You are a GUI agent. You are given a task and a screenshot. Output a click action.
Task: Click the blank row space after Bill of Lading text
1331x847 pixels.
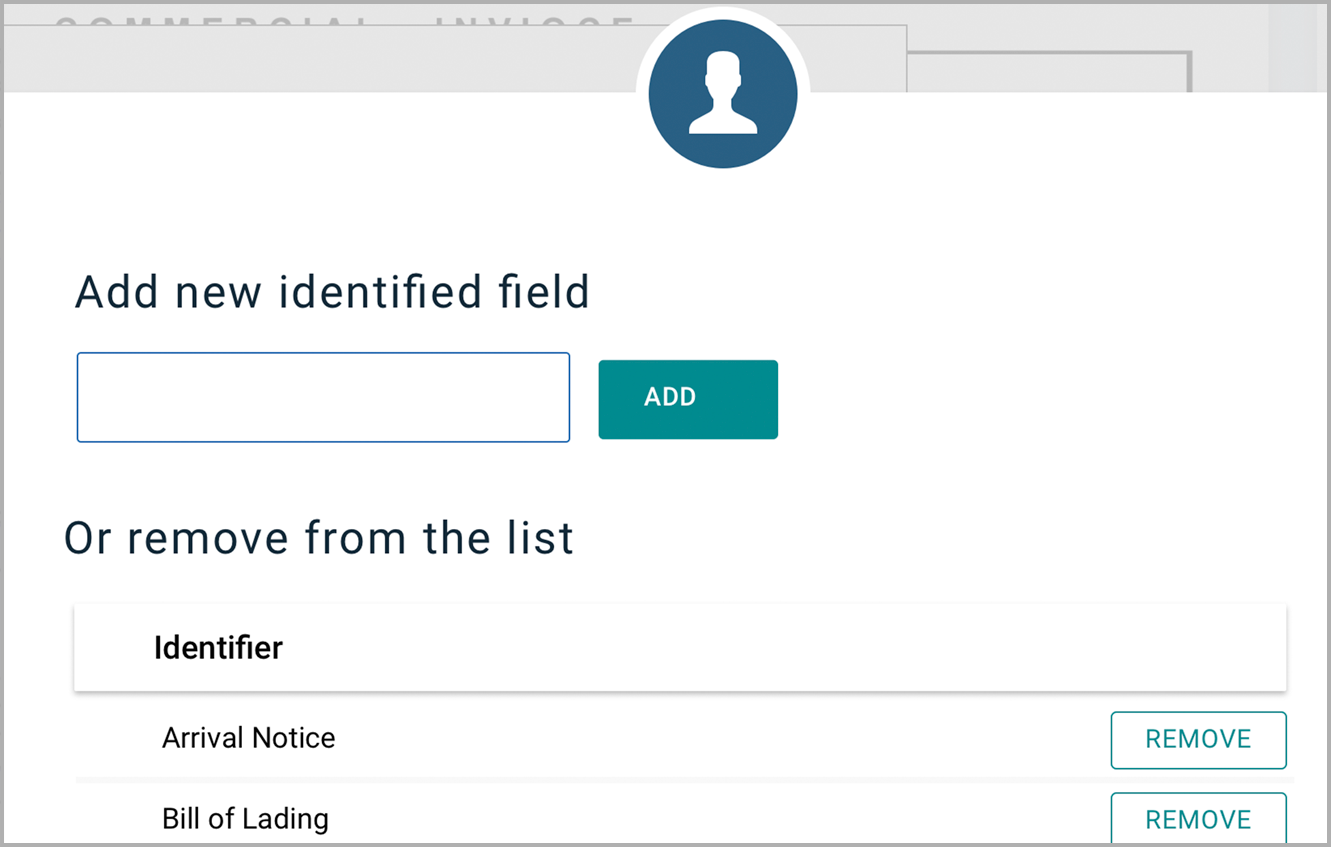(700, 820)
